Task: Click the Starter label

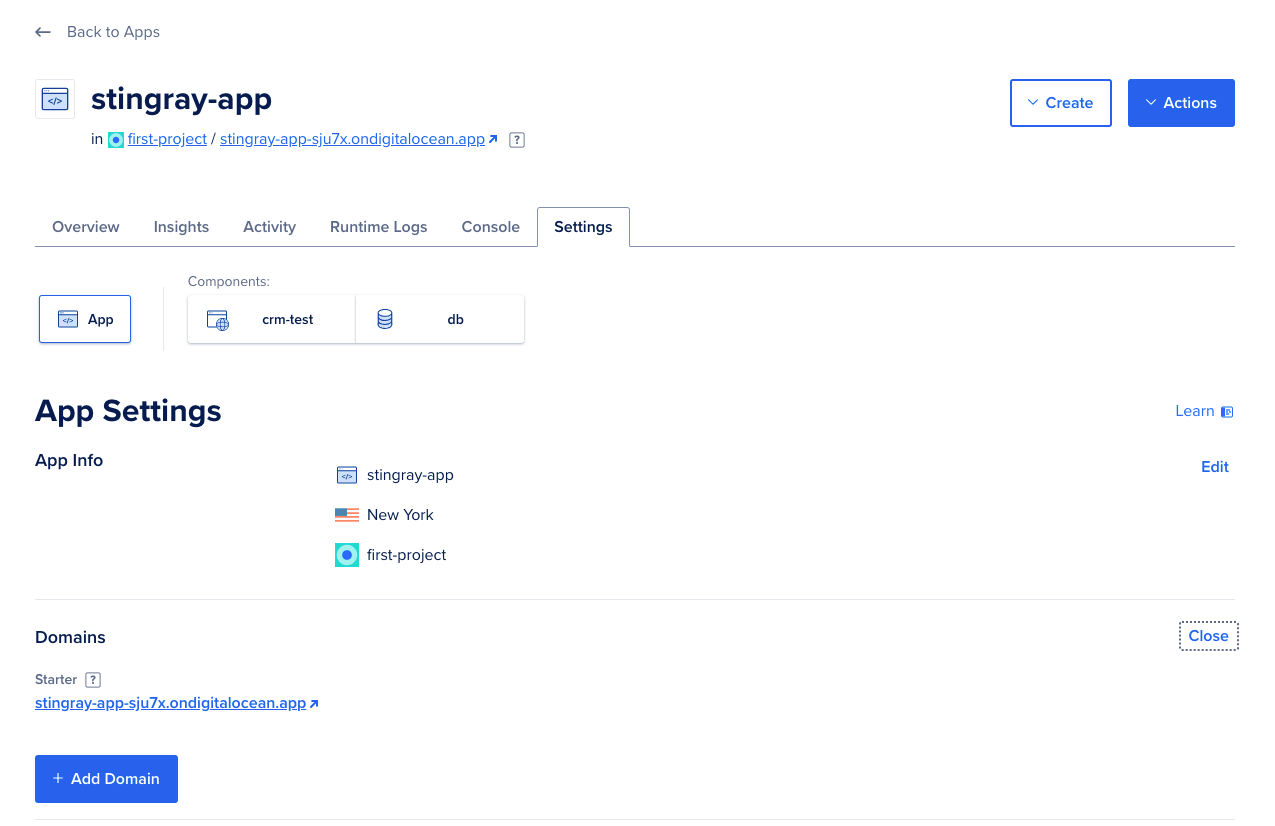Action: click(x=56, y=680)
